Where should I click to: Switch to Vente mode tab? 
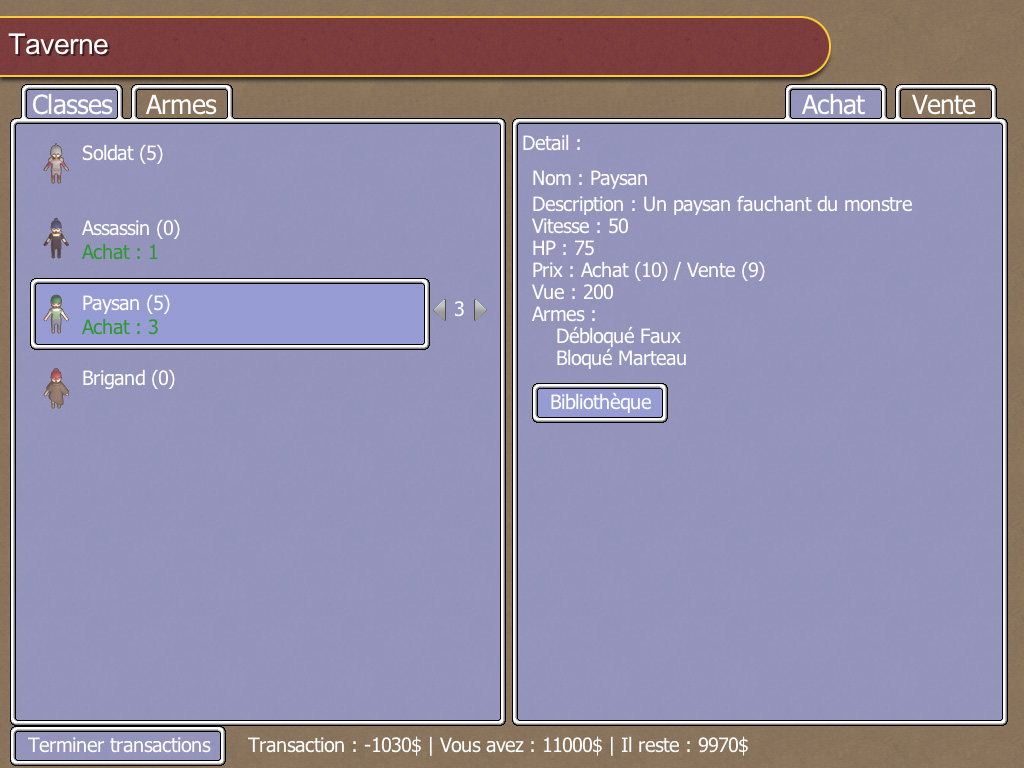944,104
